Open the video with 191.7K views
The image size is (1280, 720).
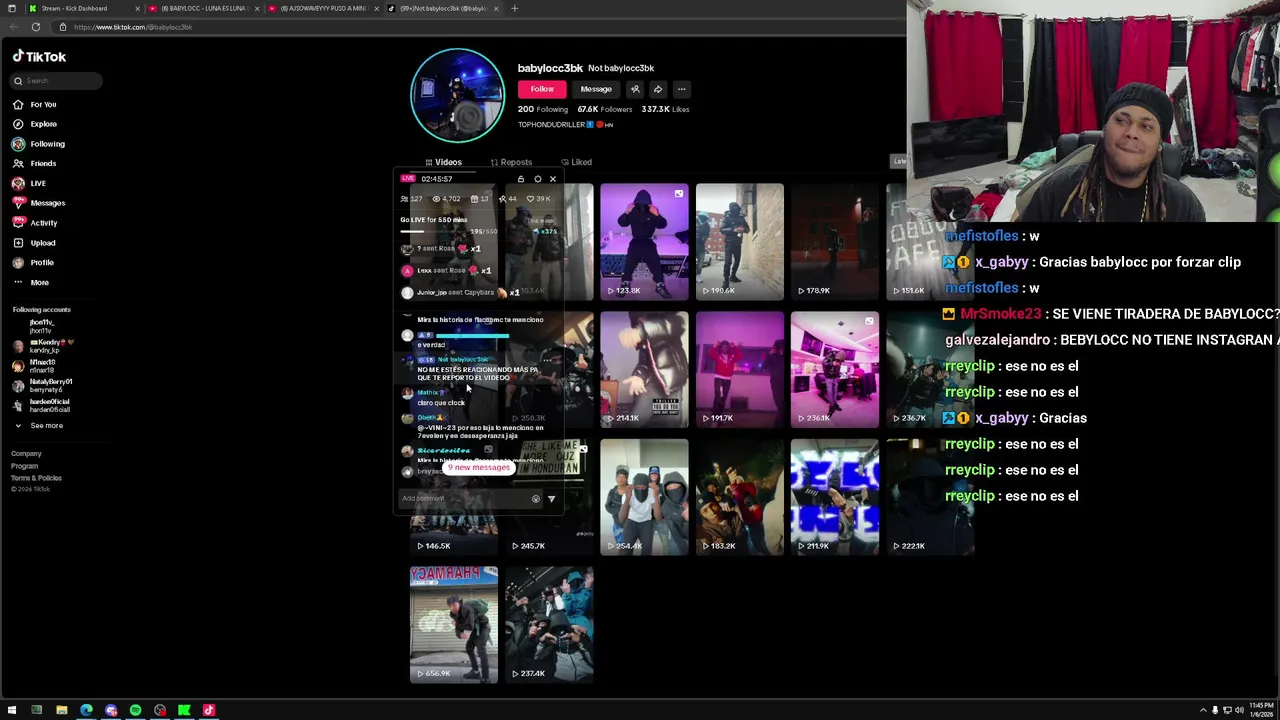click(740, 369)
